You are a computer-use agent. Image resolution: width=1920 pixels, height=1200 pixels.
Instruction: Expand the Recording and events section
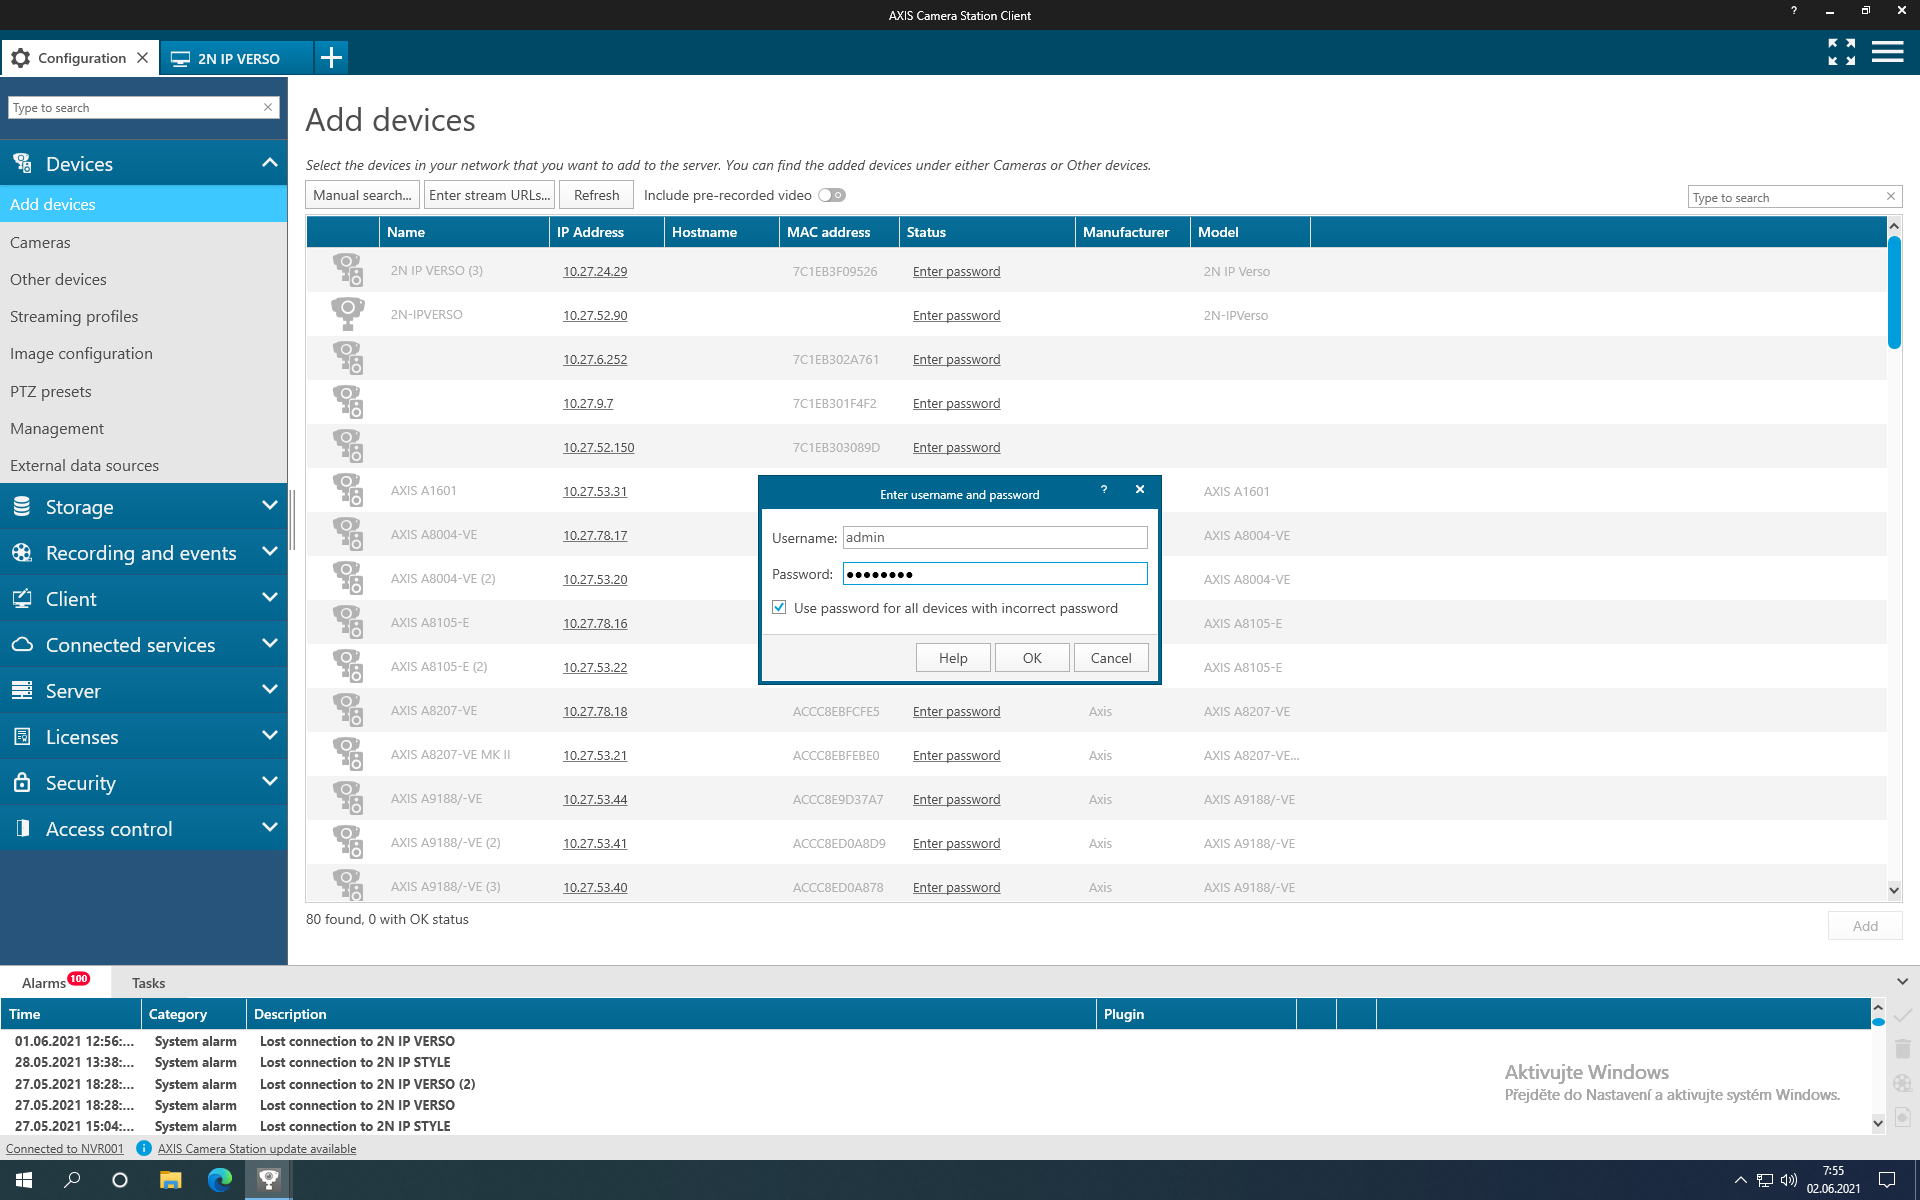143,553
